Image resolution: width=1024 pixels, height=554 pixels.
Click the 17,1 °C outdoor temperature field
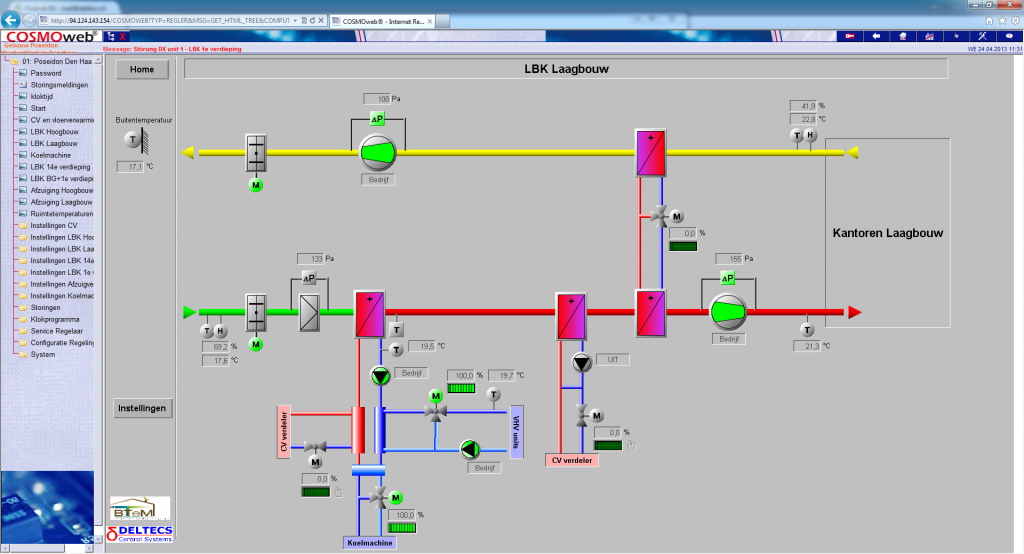tap(130, 167)
